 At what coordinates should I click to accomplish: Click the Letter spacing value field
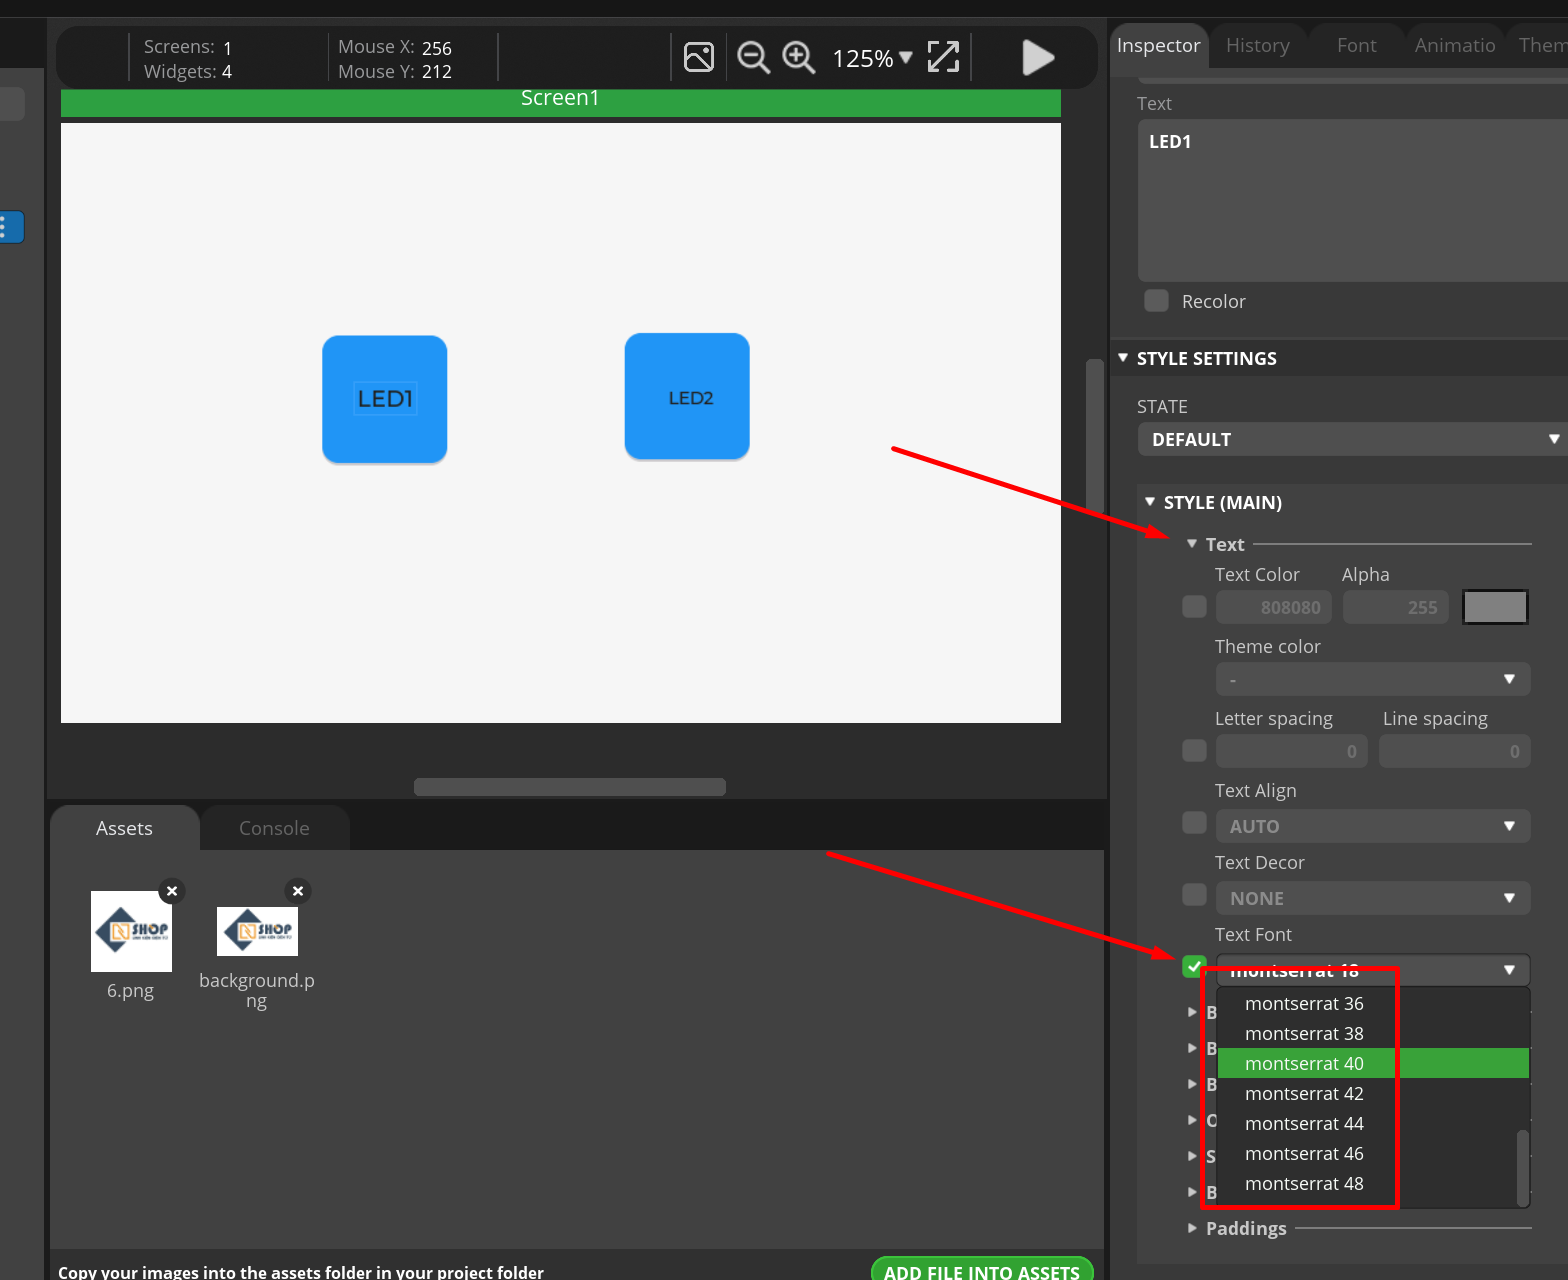pyautogui.click(x=1290, y=751)
